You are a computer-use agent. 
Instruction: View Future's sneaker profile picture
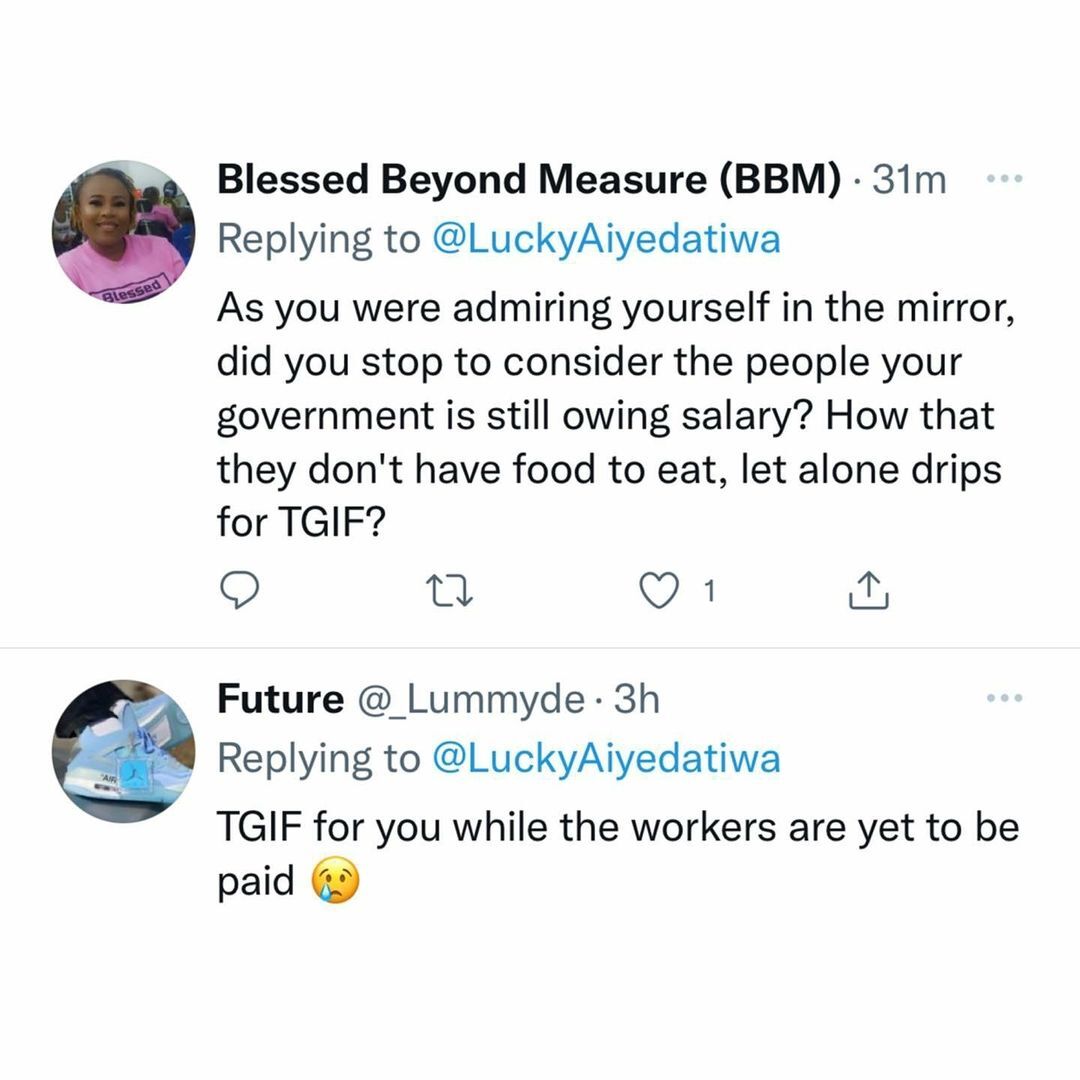pyautogui.click(x=124, y=750)
